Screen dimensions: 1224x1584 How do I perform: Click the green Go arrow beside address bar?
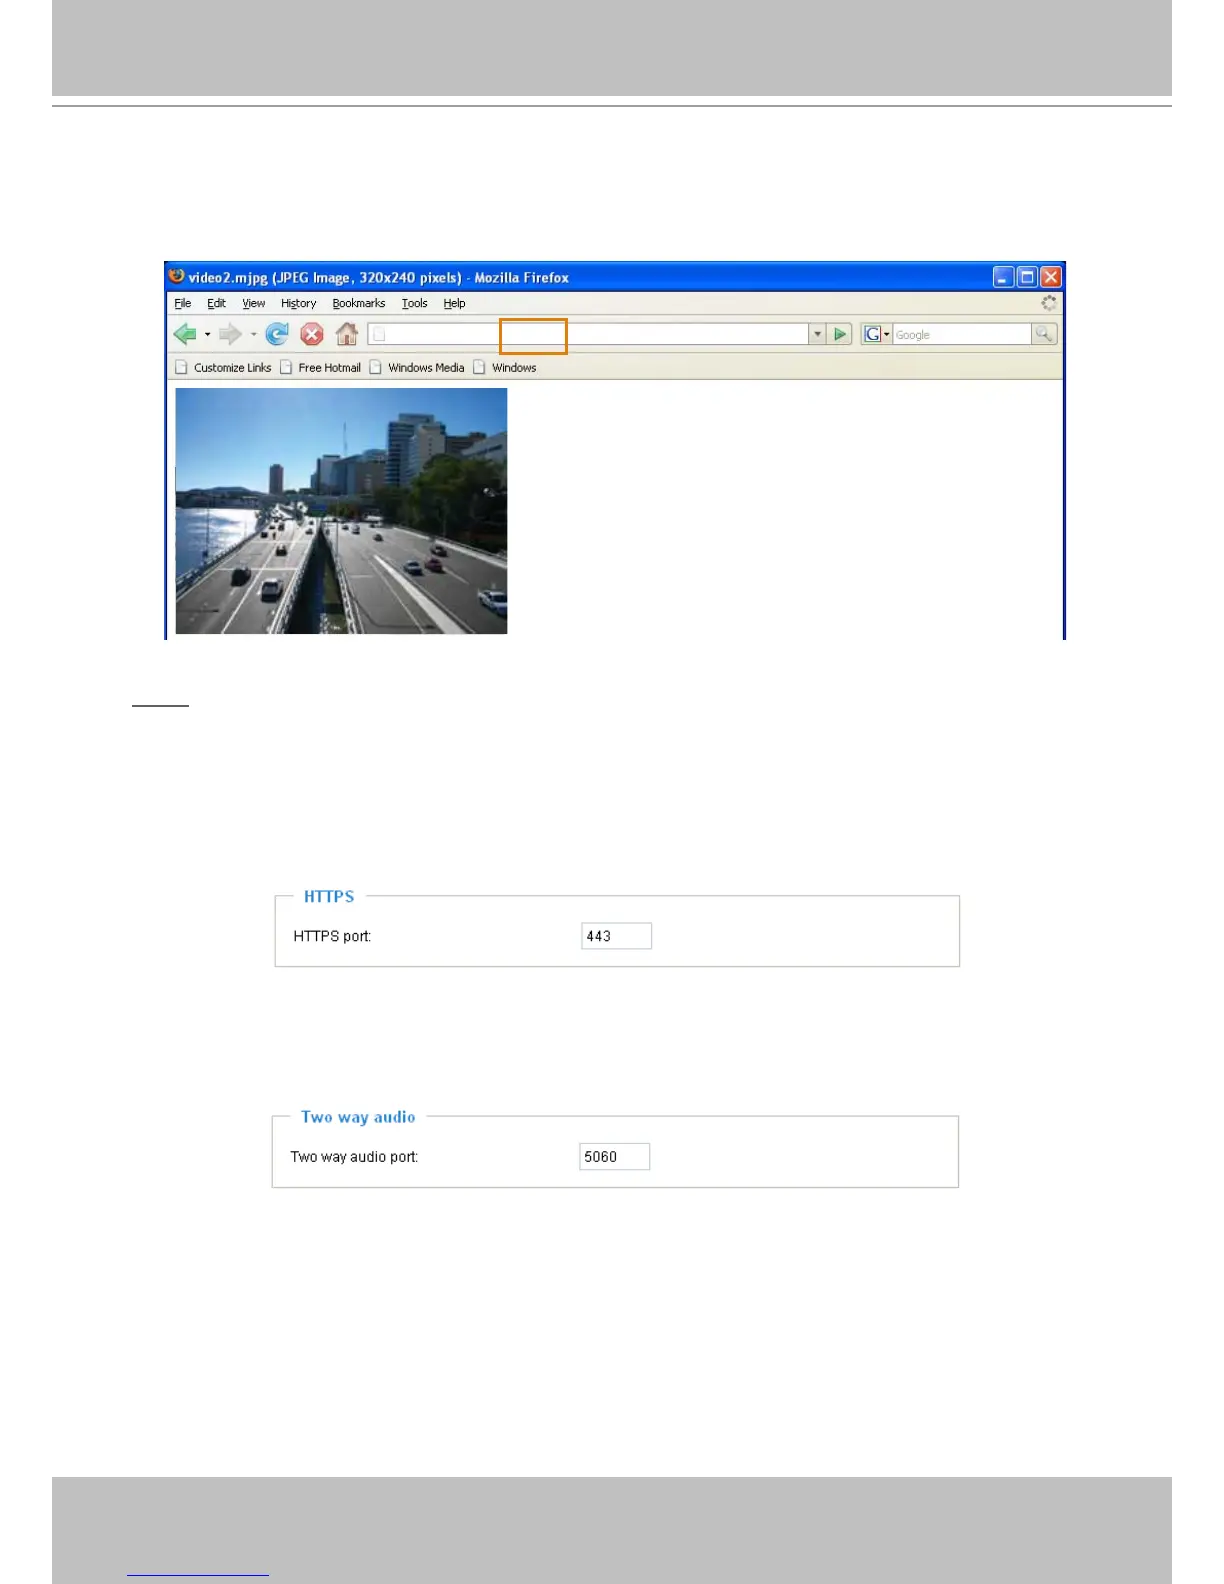(840, 334)
